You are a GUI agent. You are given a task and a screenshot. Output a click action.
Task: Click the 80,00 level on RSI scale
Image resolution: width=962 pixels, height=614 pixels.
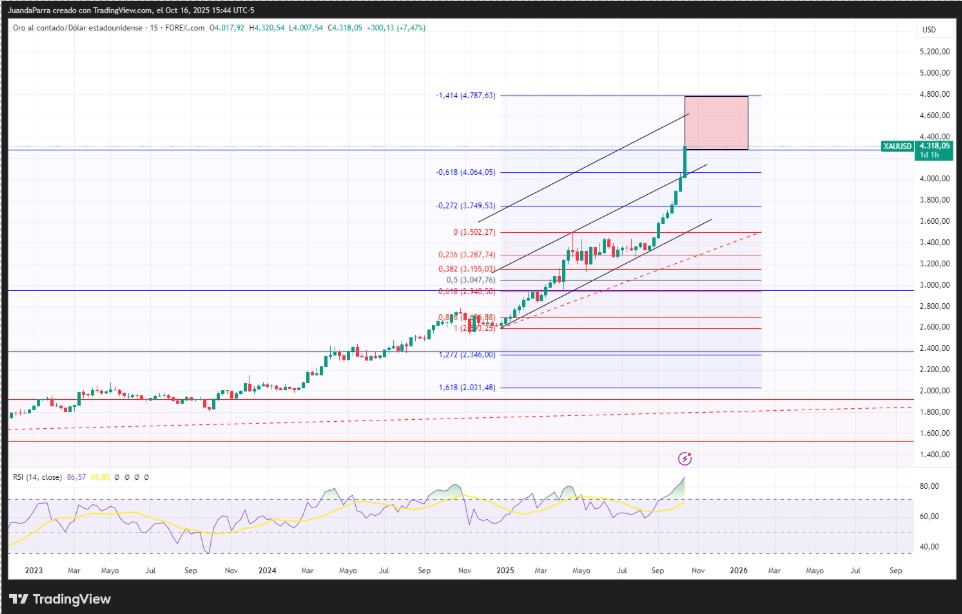click(x=931, y=487)
